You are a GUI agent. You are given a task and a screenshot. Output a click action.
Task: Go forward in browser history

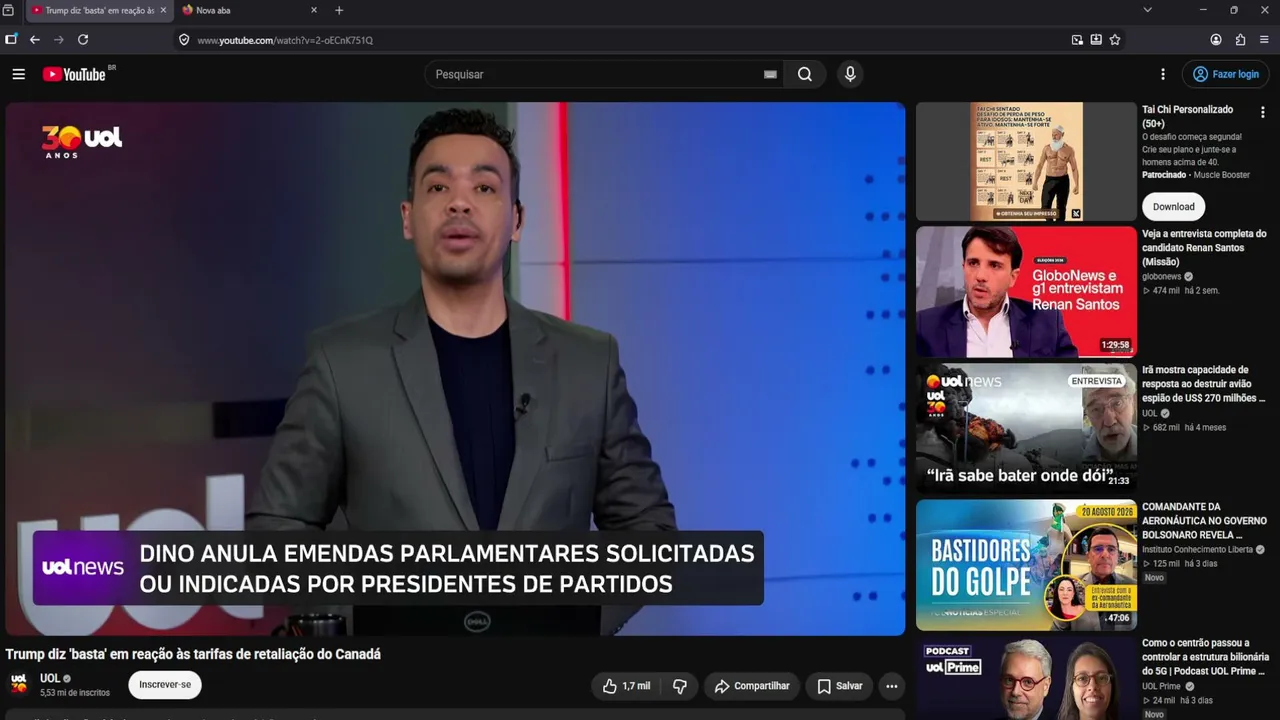59,40
